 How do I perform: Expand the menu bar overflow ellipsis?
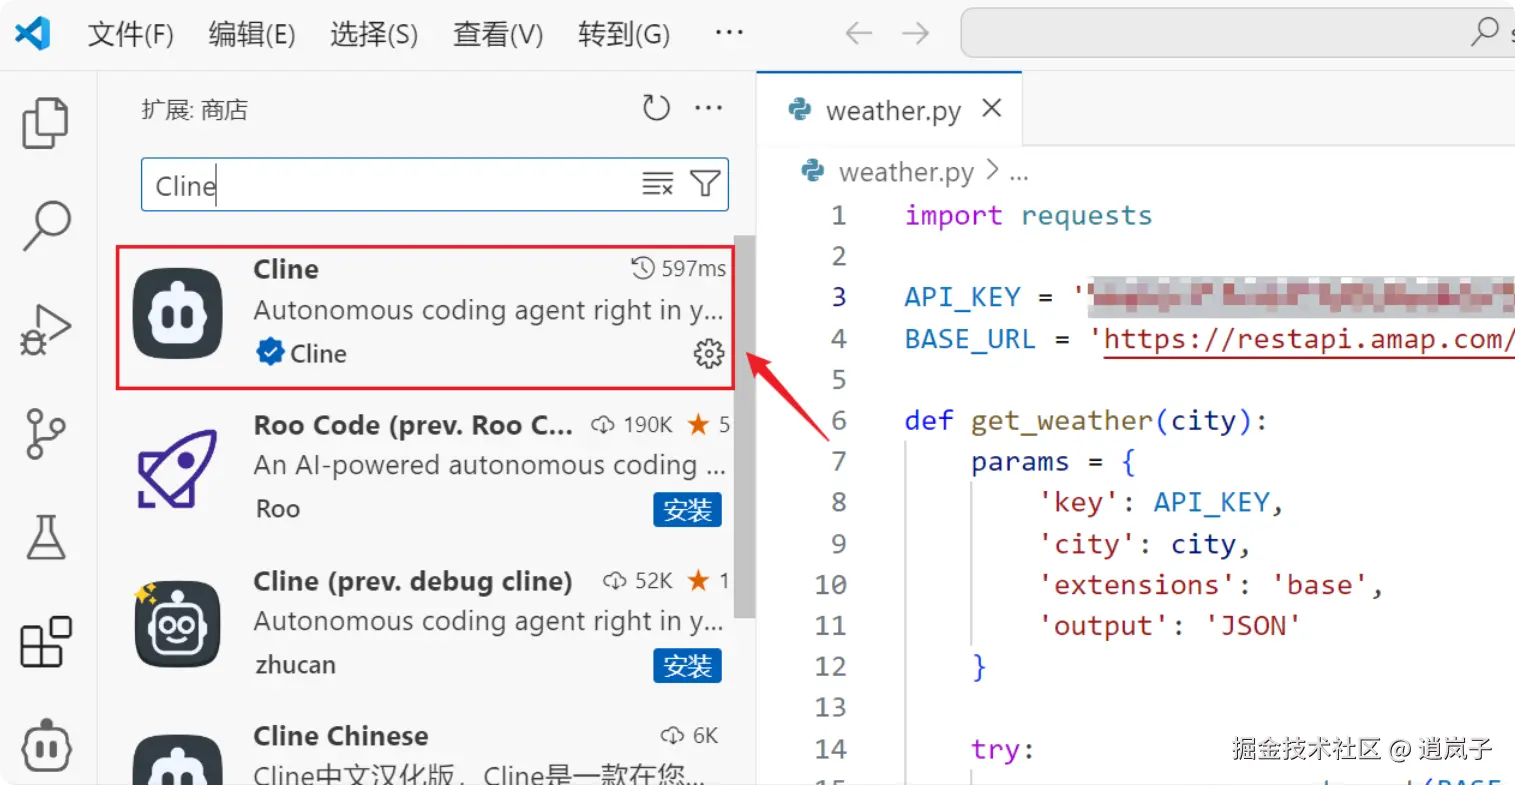pyautogui.click(x=729, y=33)
